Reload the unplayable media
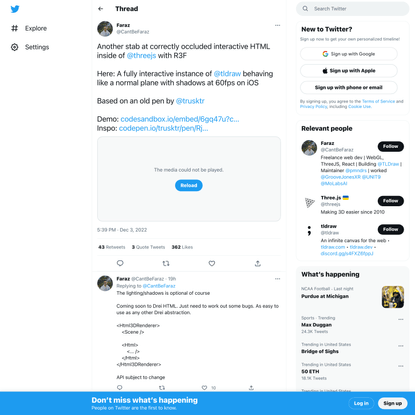This screenshot has height=415, width=415. [189, 185]
